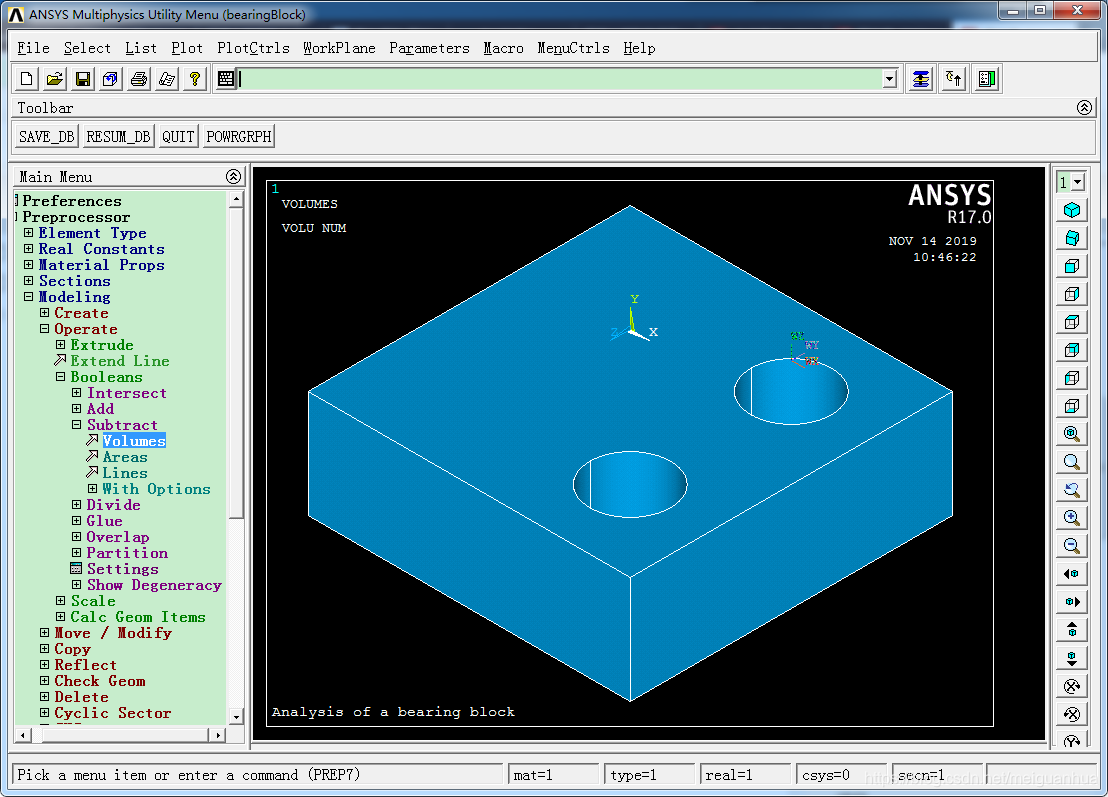Pan model right with right-arrow cube icon
1108x797 pixels.
coord(1072,602)
